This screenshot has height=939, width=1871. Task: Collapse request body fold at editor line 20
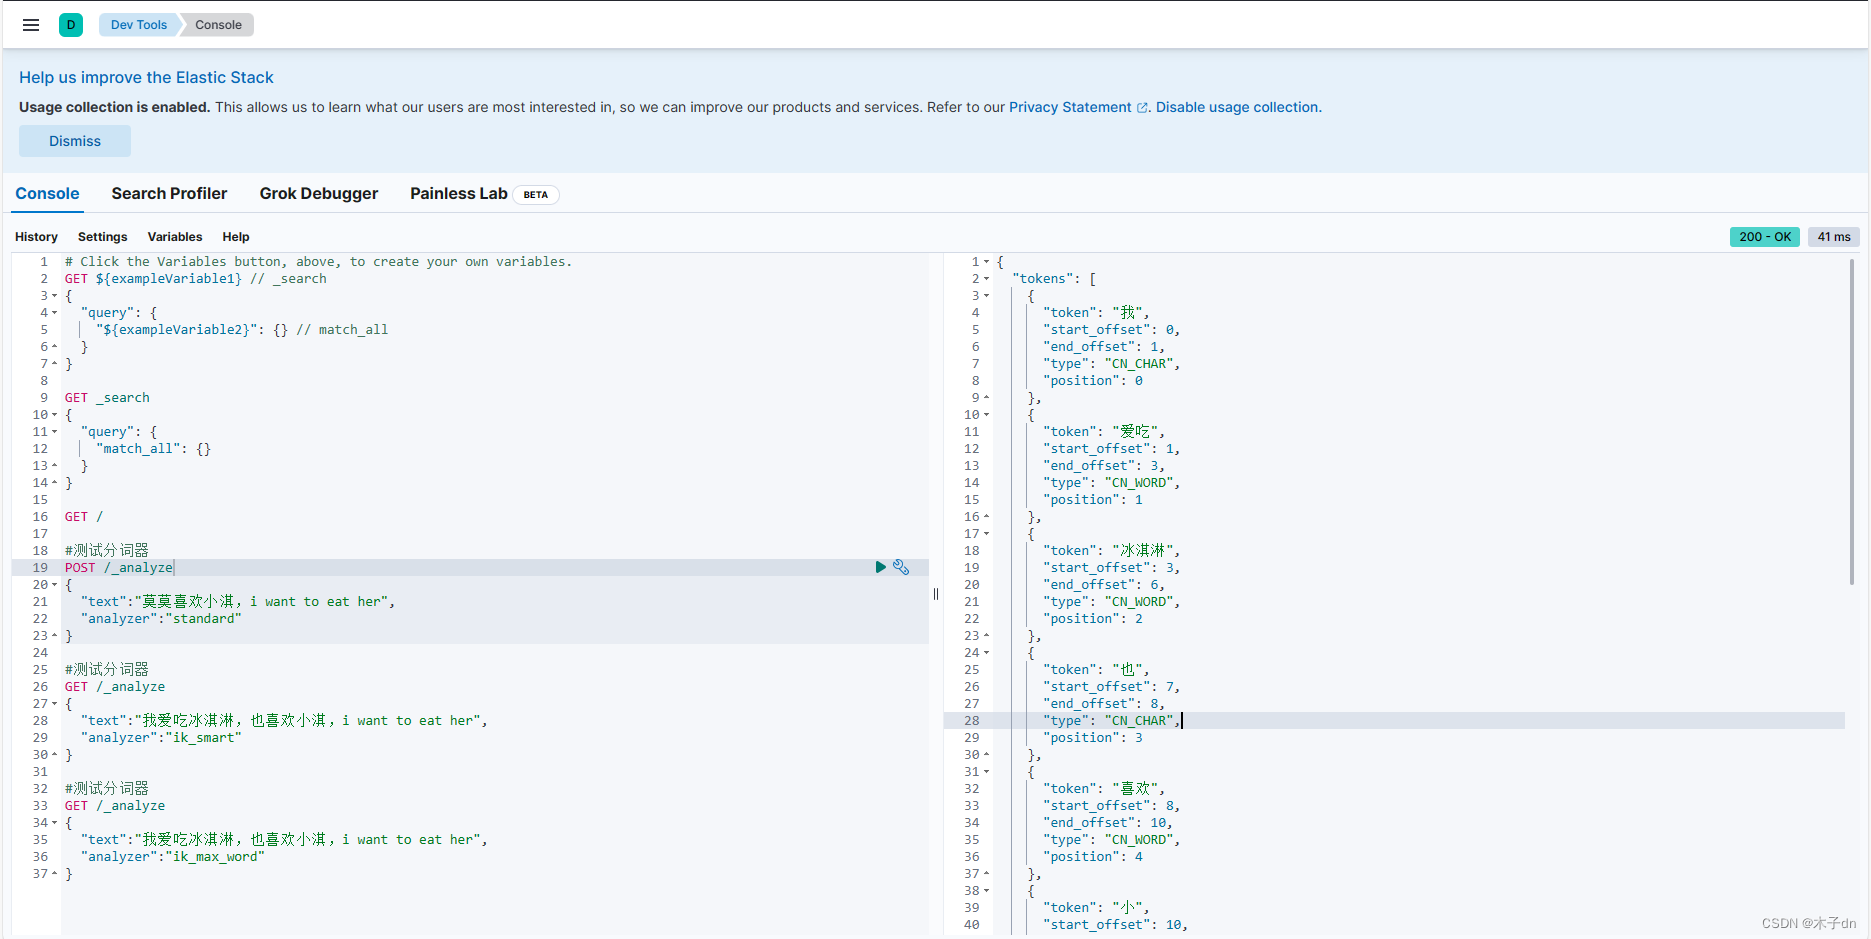(x=54, y=585)
